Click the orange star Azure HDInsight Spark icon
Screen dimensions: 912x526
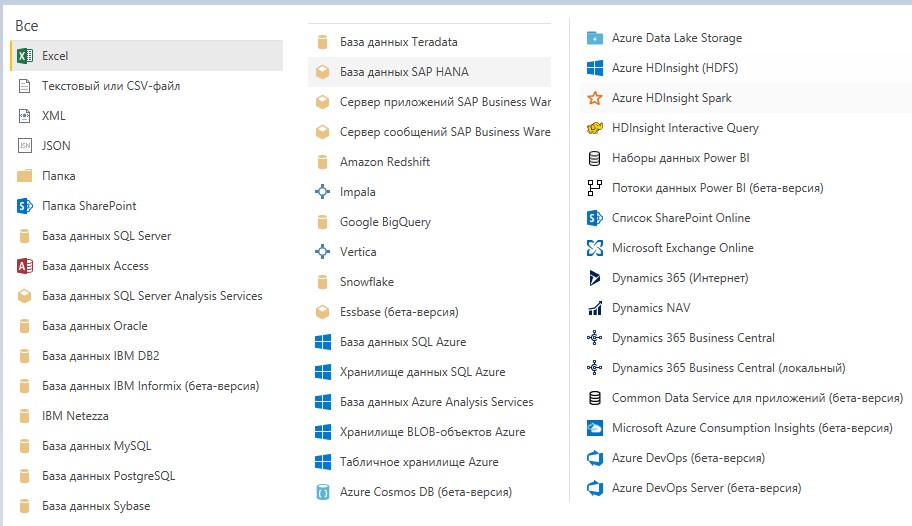(594, 98)
